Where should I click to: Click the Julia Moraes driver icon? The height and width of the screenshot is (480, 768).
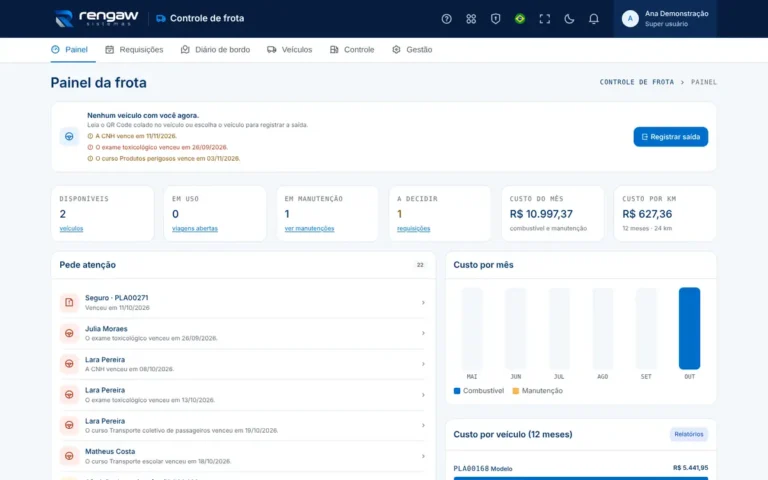pyautogui.click(x=69, y=333)
